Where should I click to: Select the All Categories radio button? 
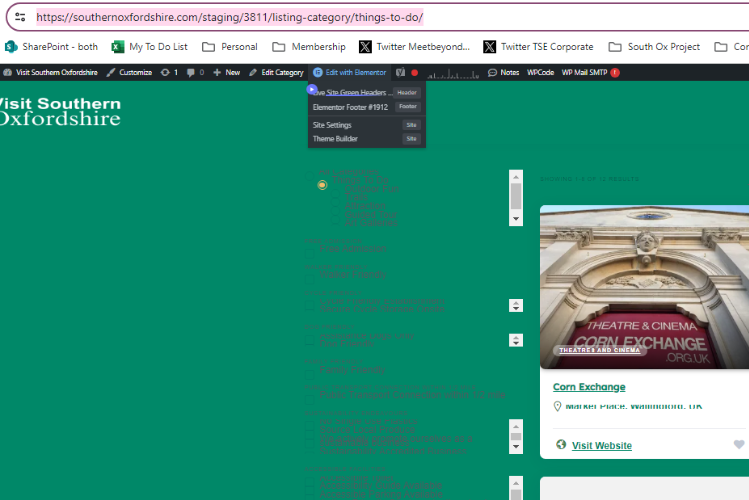(x=310, y=175)
